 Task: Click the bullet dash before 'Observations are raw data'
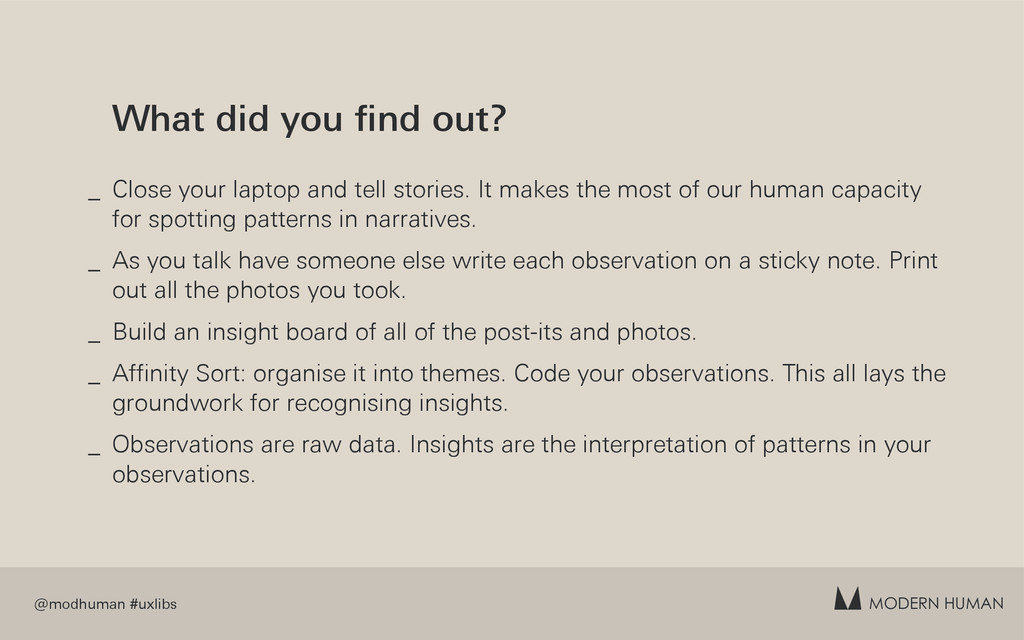pos(94,453)
